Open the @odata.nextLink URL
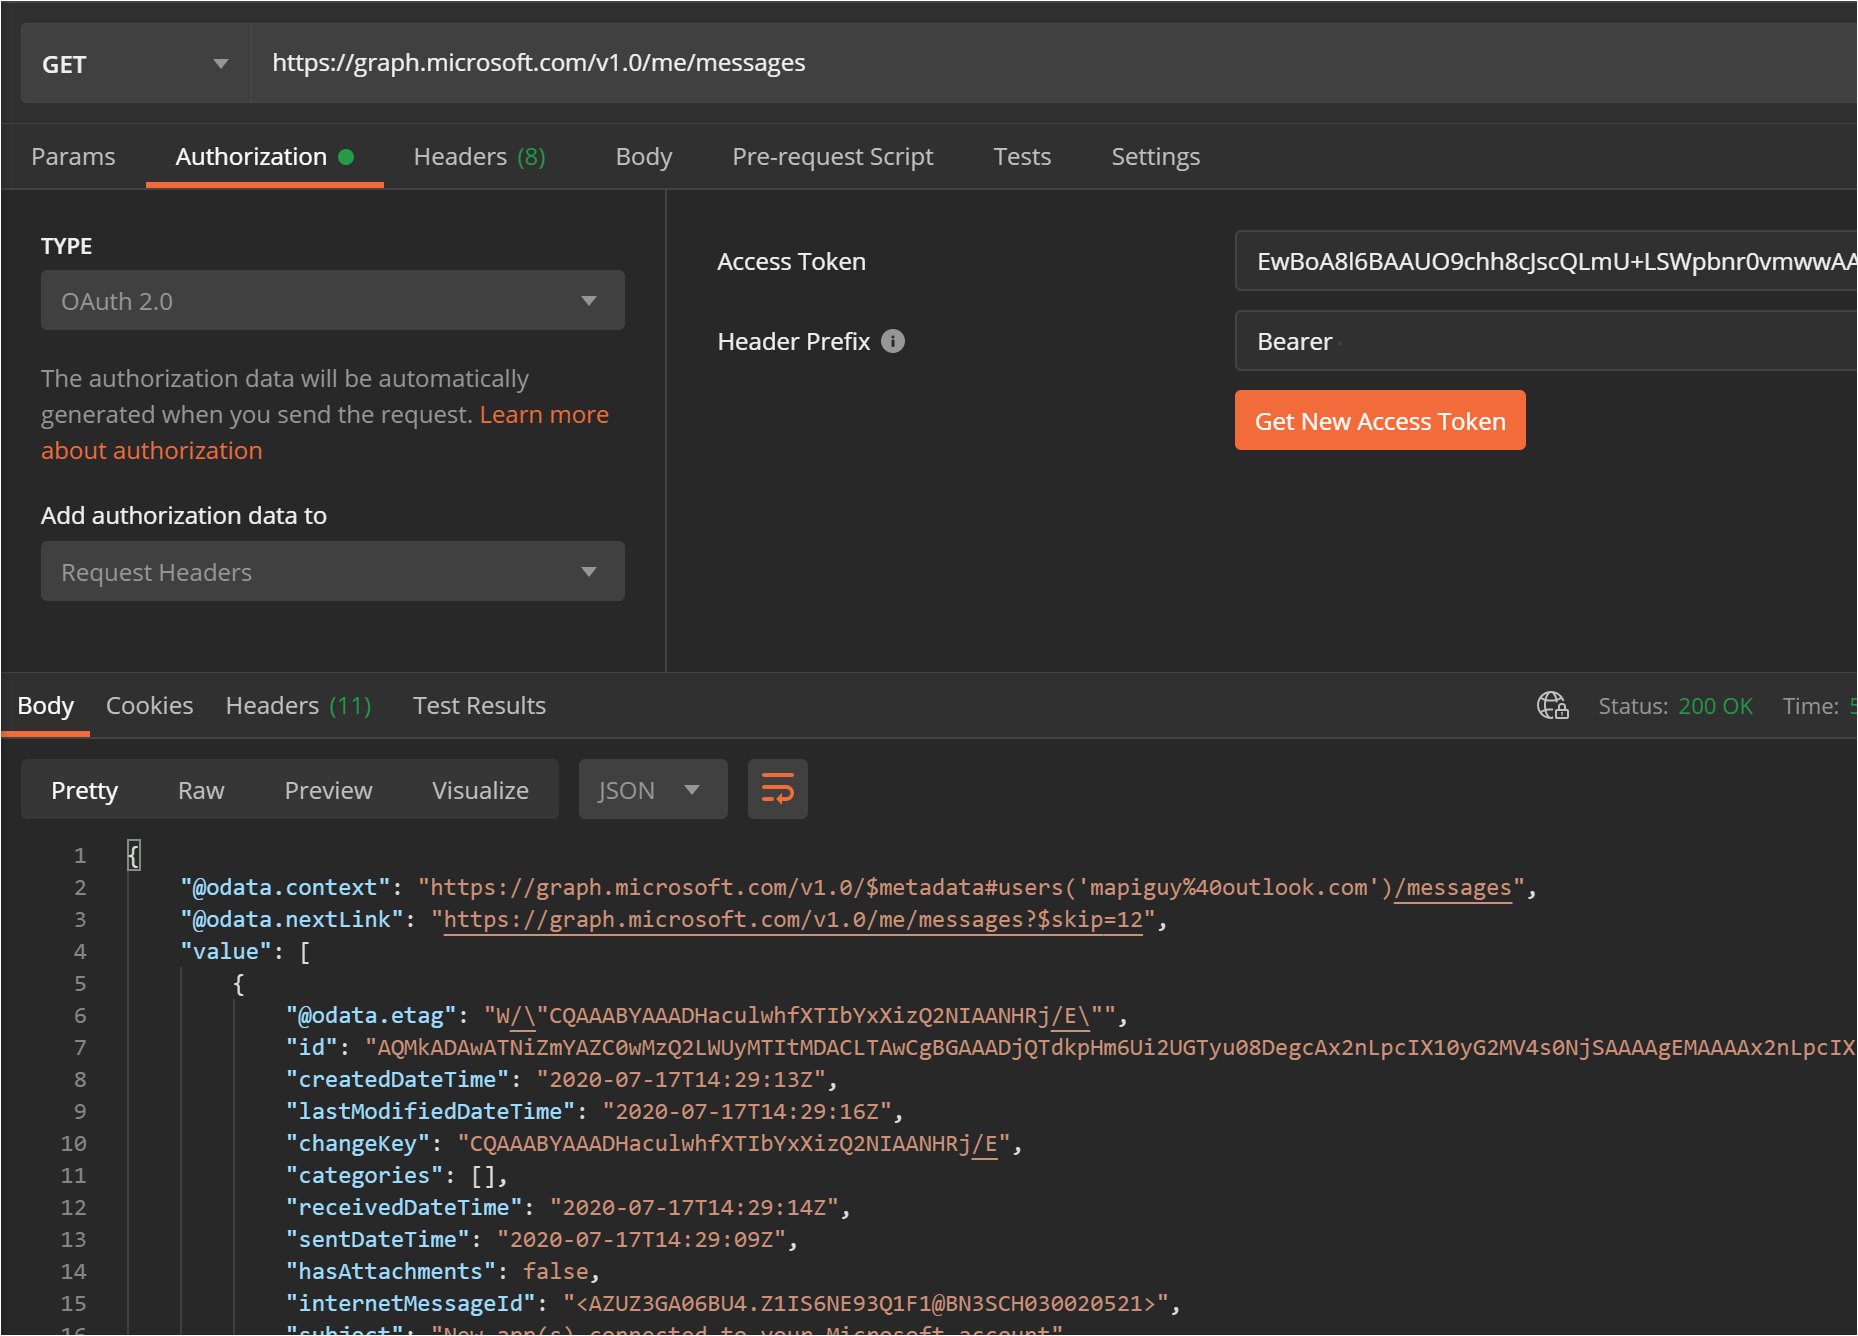Viewport: 1858px width, 1336px height. click(x=793, y=920)
